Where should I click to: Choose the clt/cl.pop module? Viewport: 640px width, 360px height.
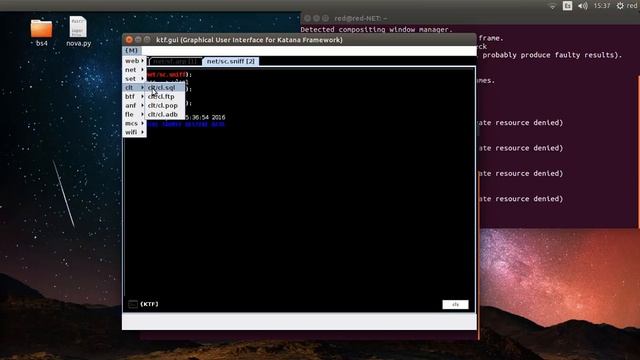coord(165,106)
